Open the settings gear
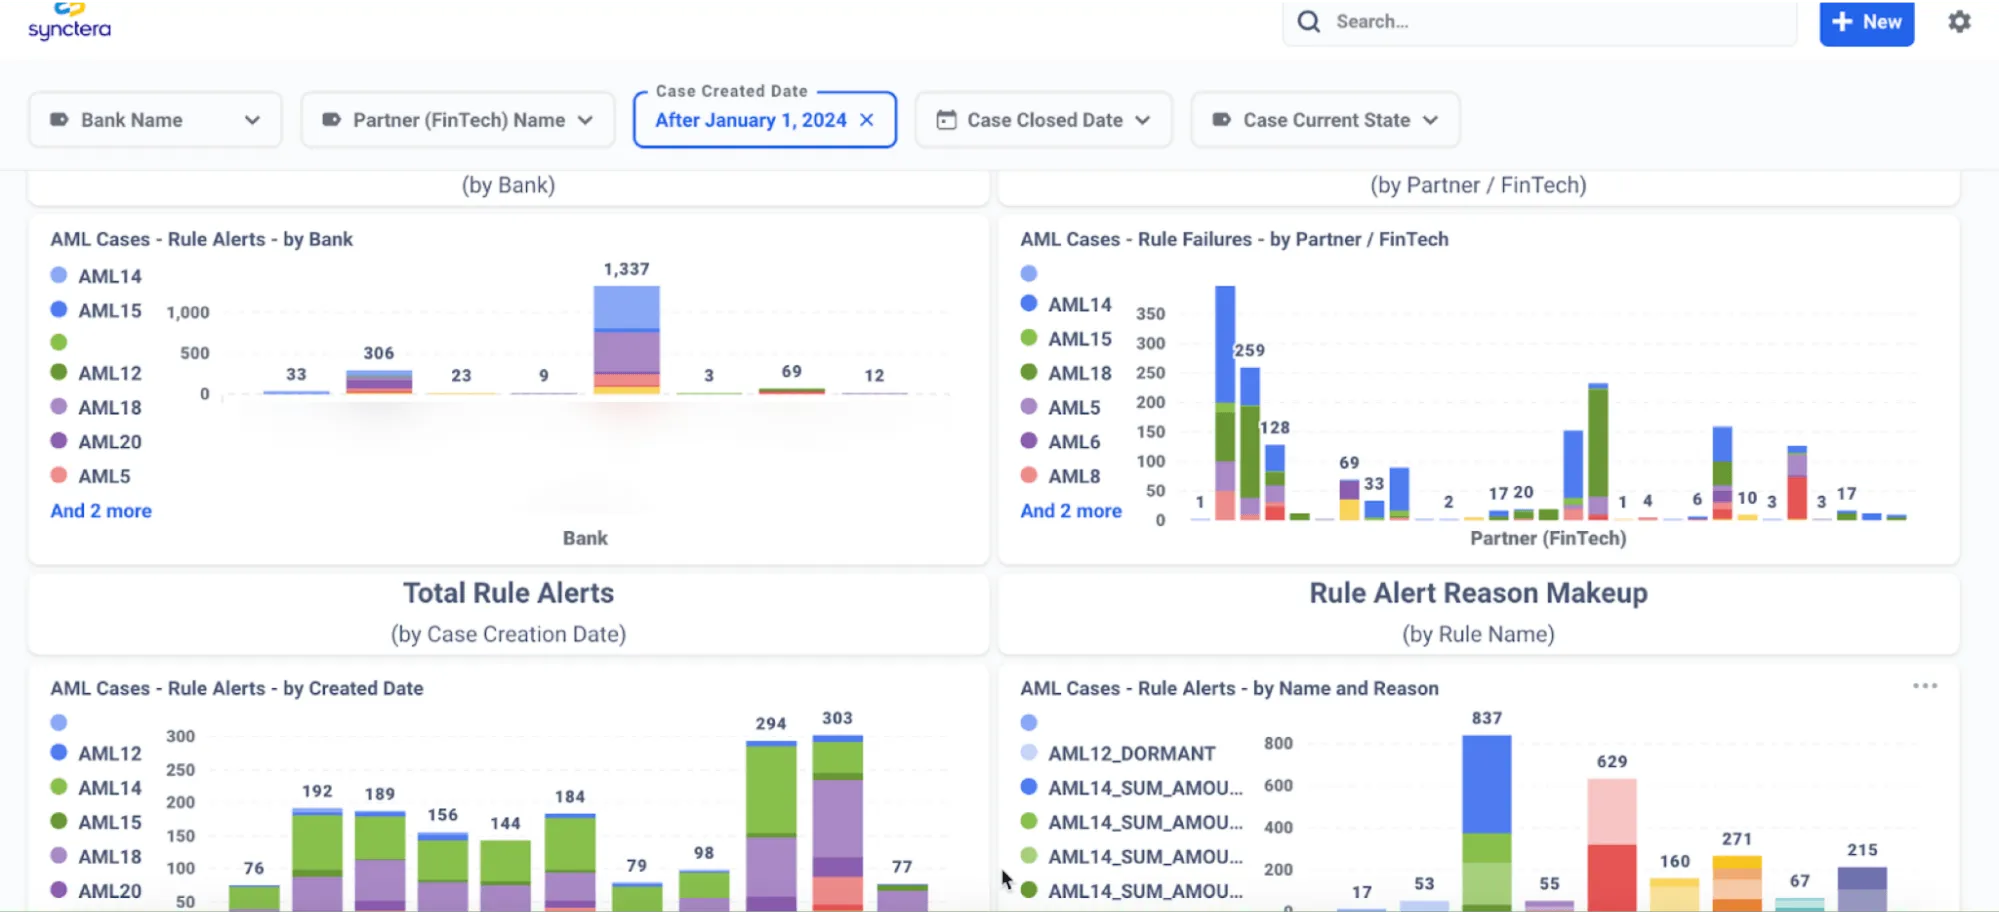 pyautogui.click(x=1959, y=21)
